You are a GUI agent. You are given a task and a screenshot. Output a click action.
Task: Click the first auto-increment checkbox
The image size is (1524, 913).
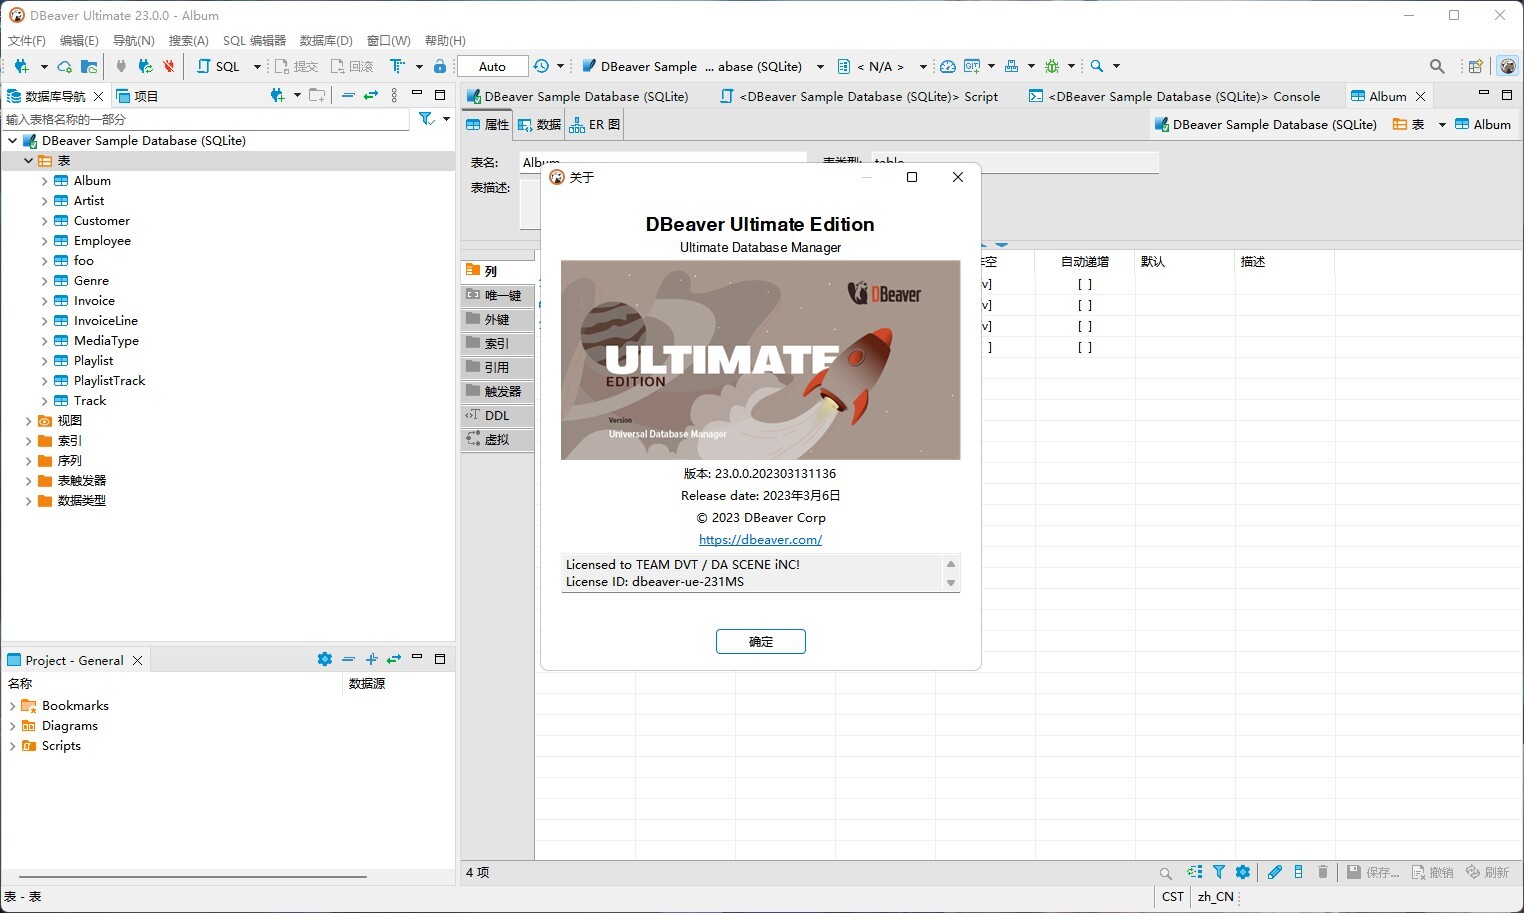point(1085,284)
